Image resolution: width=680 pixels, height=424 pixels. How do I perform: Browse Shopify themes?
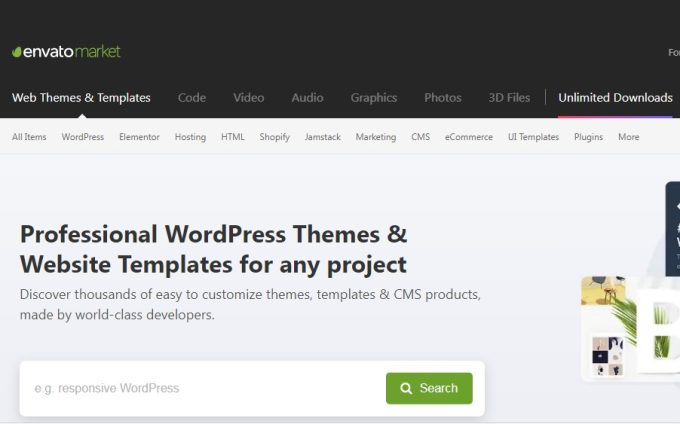click(x=275, y=137)
